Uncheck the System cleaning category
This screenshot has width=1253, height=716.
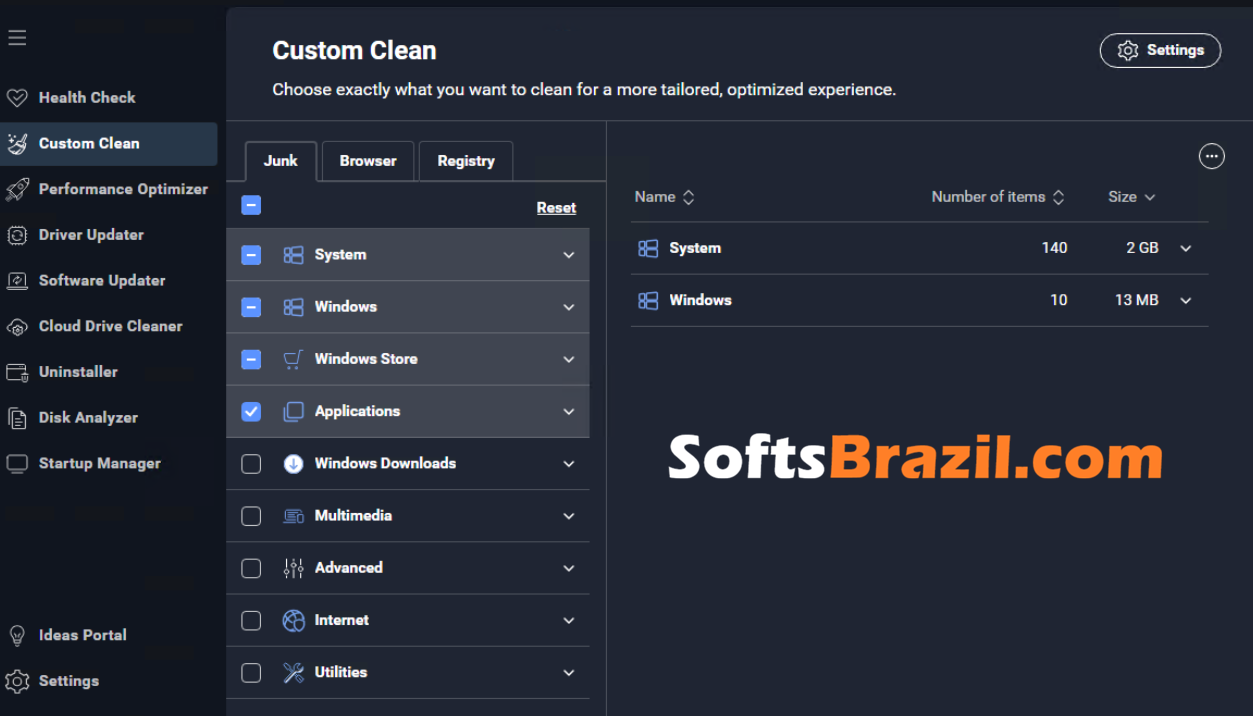[251, 255]
